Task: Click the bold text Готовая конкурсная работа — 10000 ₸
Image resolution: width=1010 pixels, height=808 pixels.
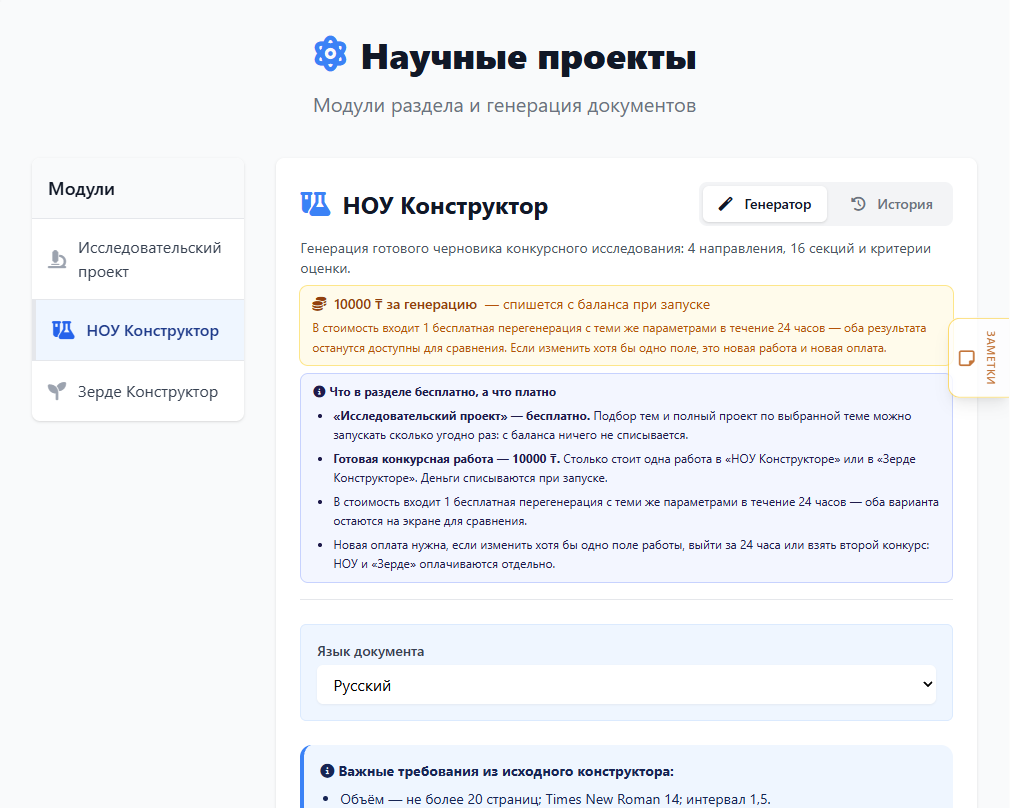Action: [446, 459]
